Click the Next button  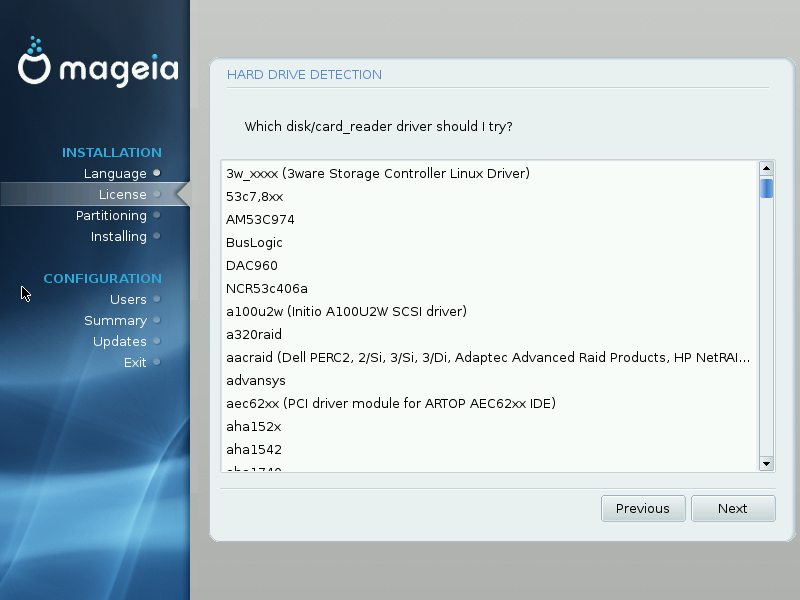733,508
